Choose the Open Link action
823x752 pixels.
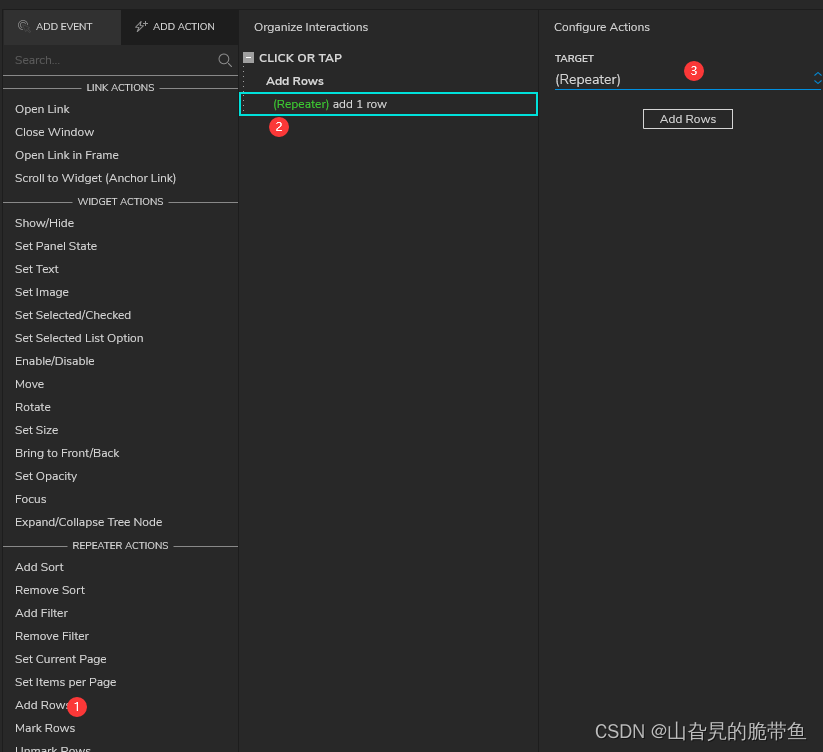42,109
